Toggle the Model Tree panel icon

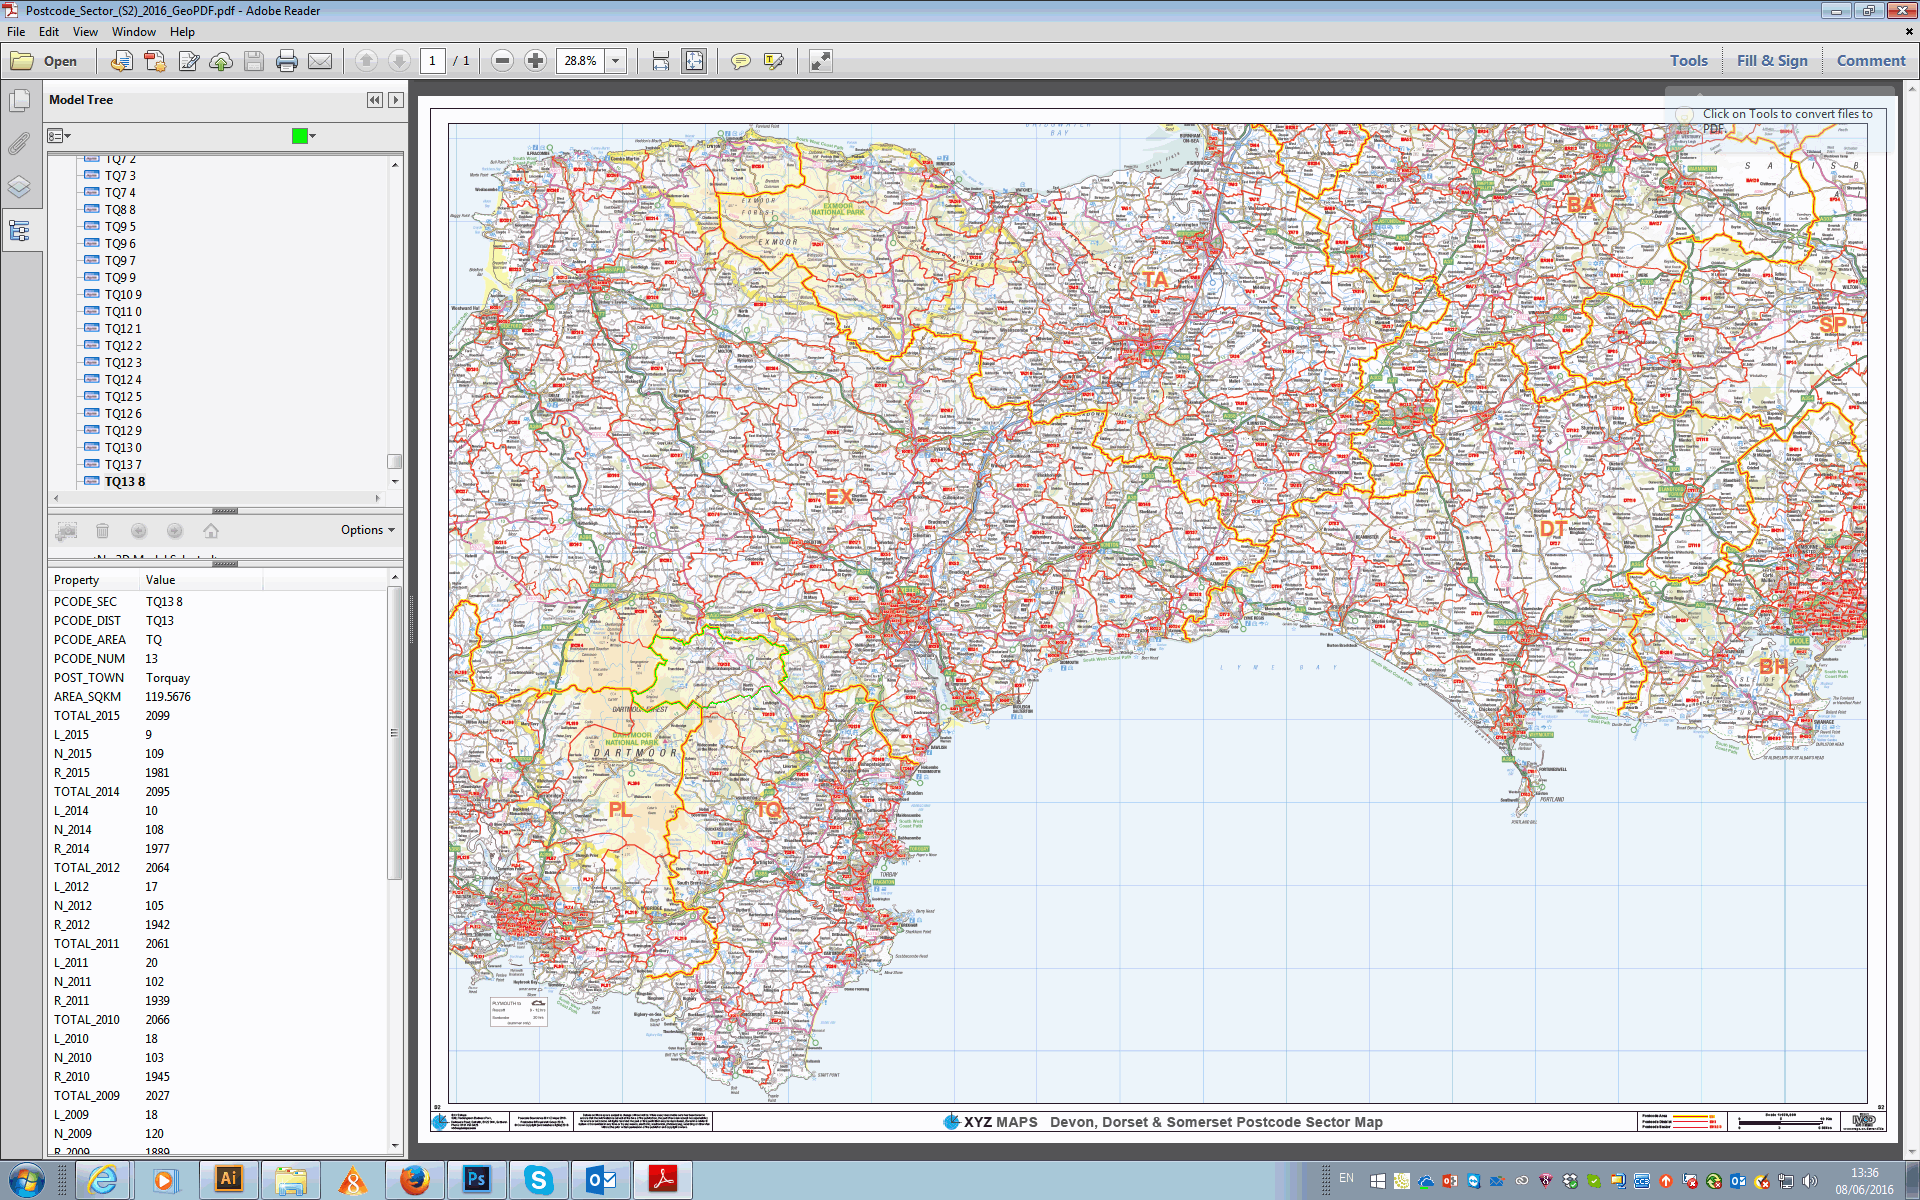20,231
